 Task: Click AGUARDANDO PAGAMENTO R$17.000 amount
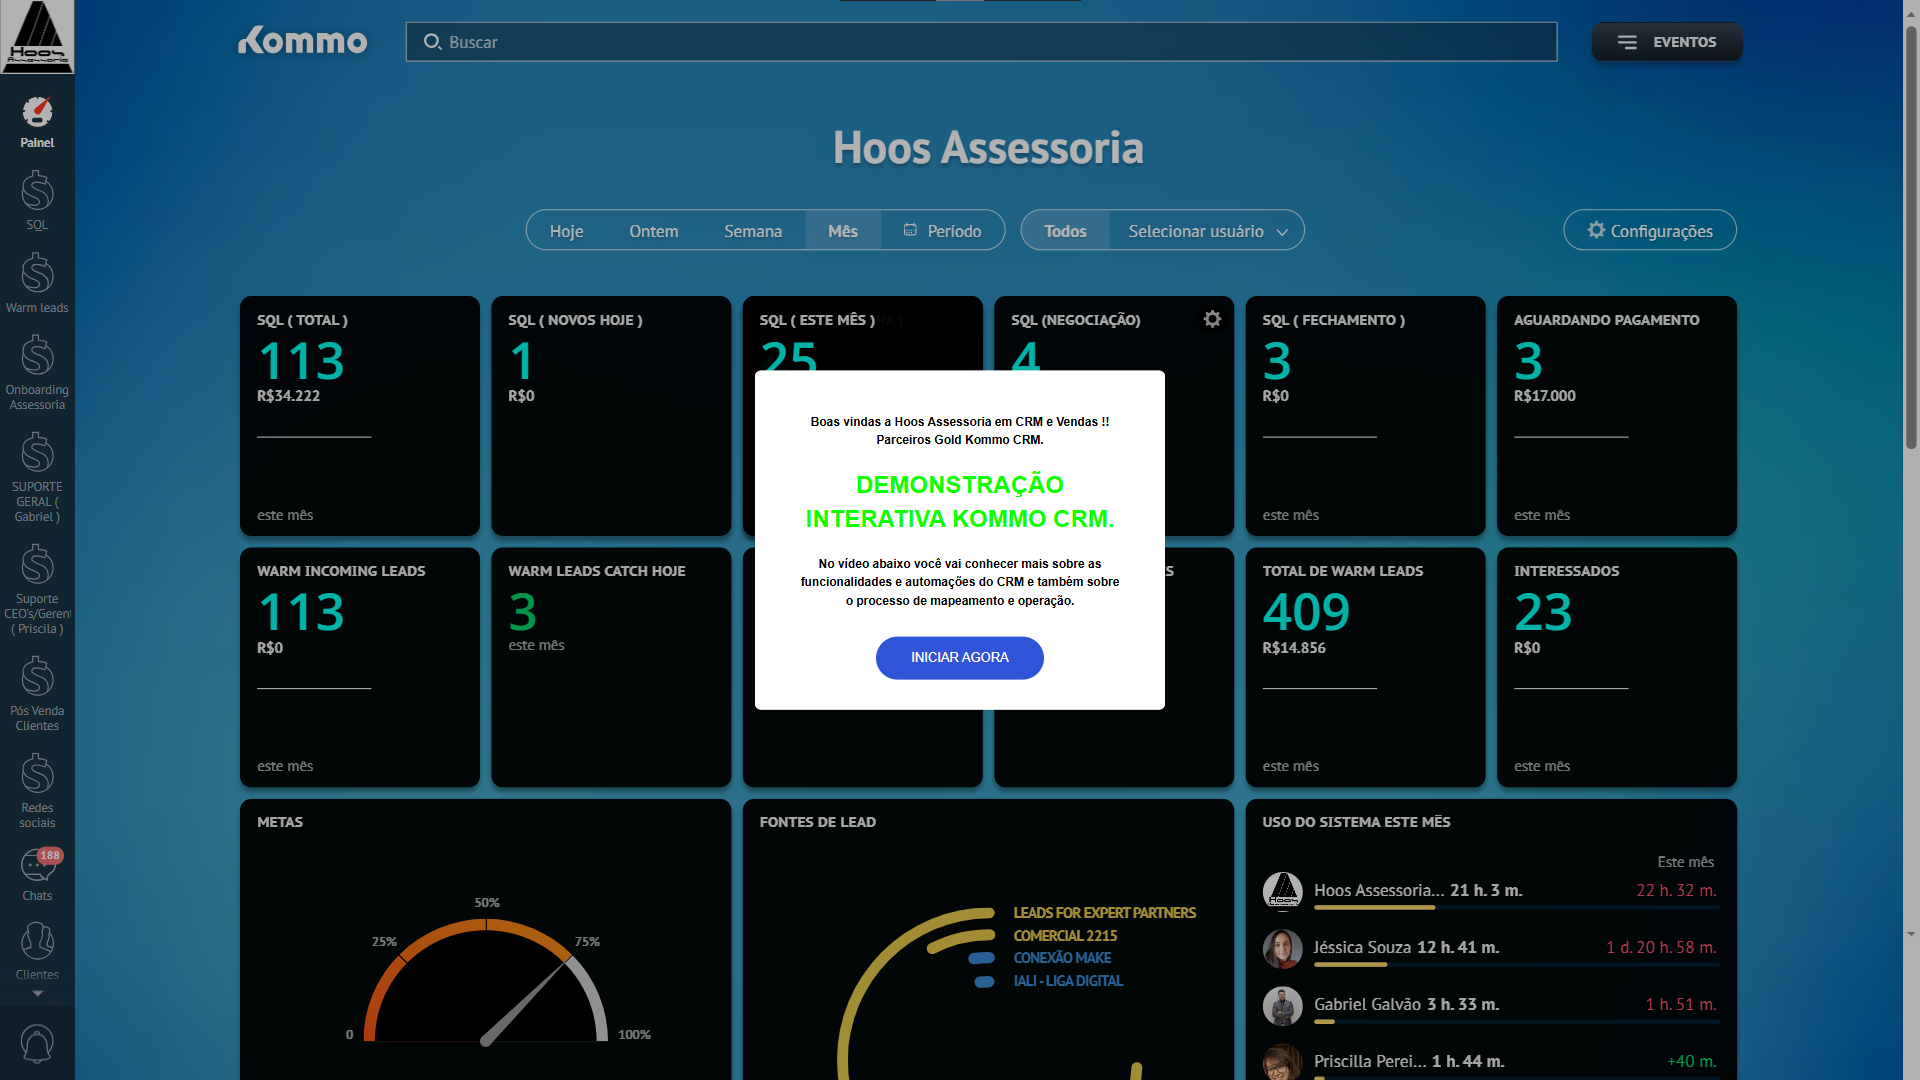tap(1544, 396)
